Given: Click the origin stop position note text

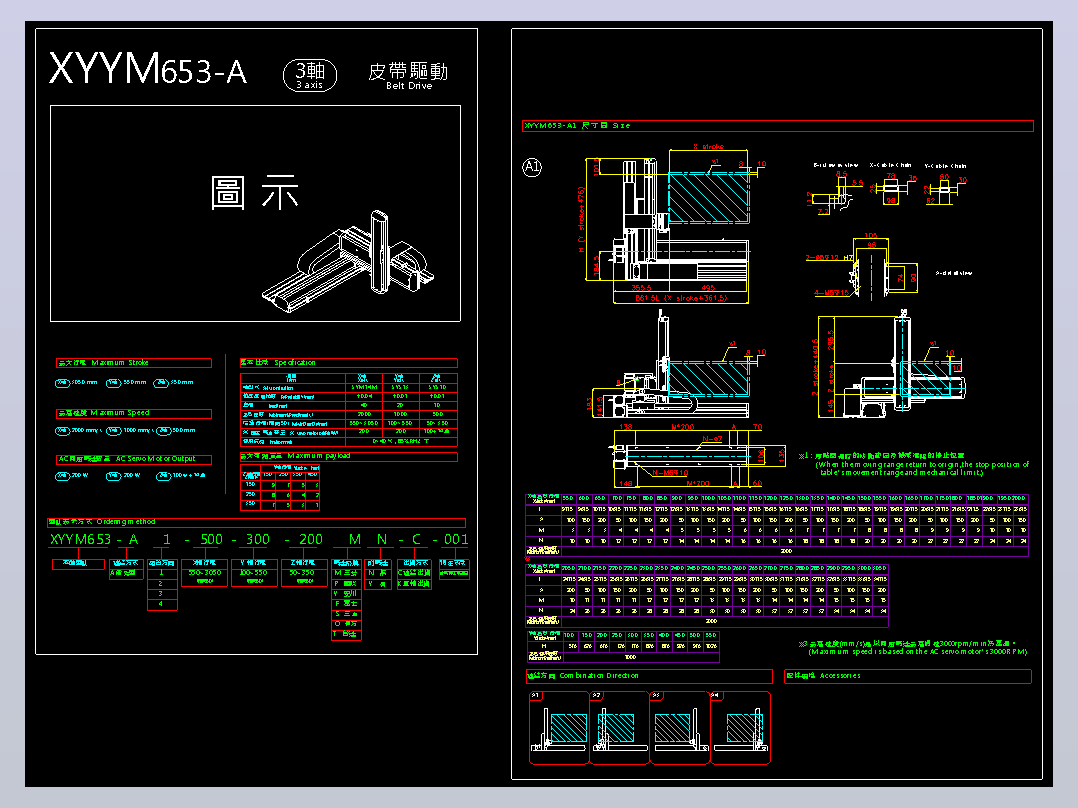Looking at the screenshot, I should pos(914,464).
